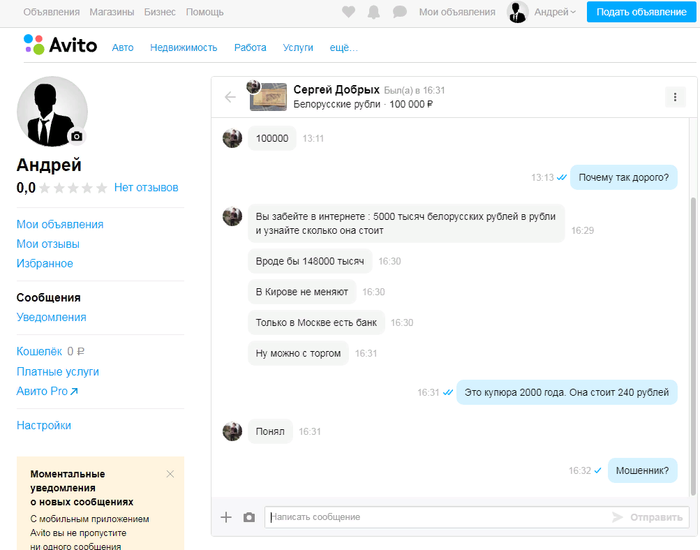The width and height of the screenshot is (700, 550).
Task: Open the Недвижимость category
Action: pos(184,48)
